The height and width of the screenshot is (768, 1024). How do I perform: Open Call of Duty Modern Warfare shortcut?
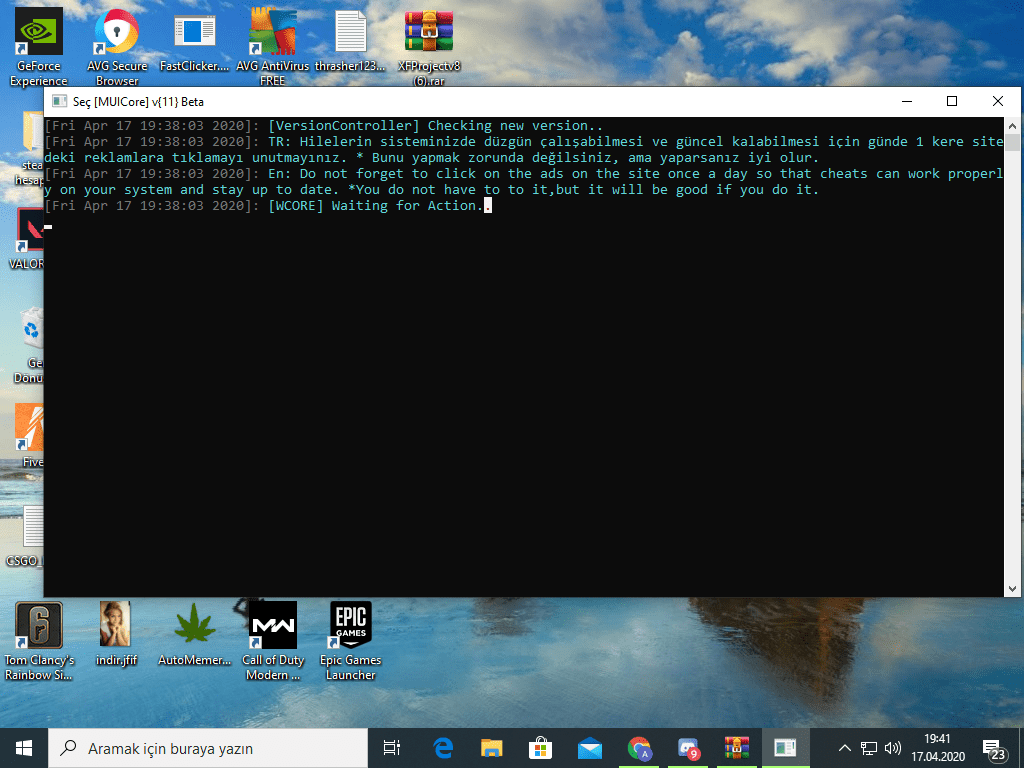(x=273, y=641)
